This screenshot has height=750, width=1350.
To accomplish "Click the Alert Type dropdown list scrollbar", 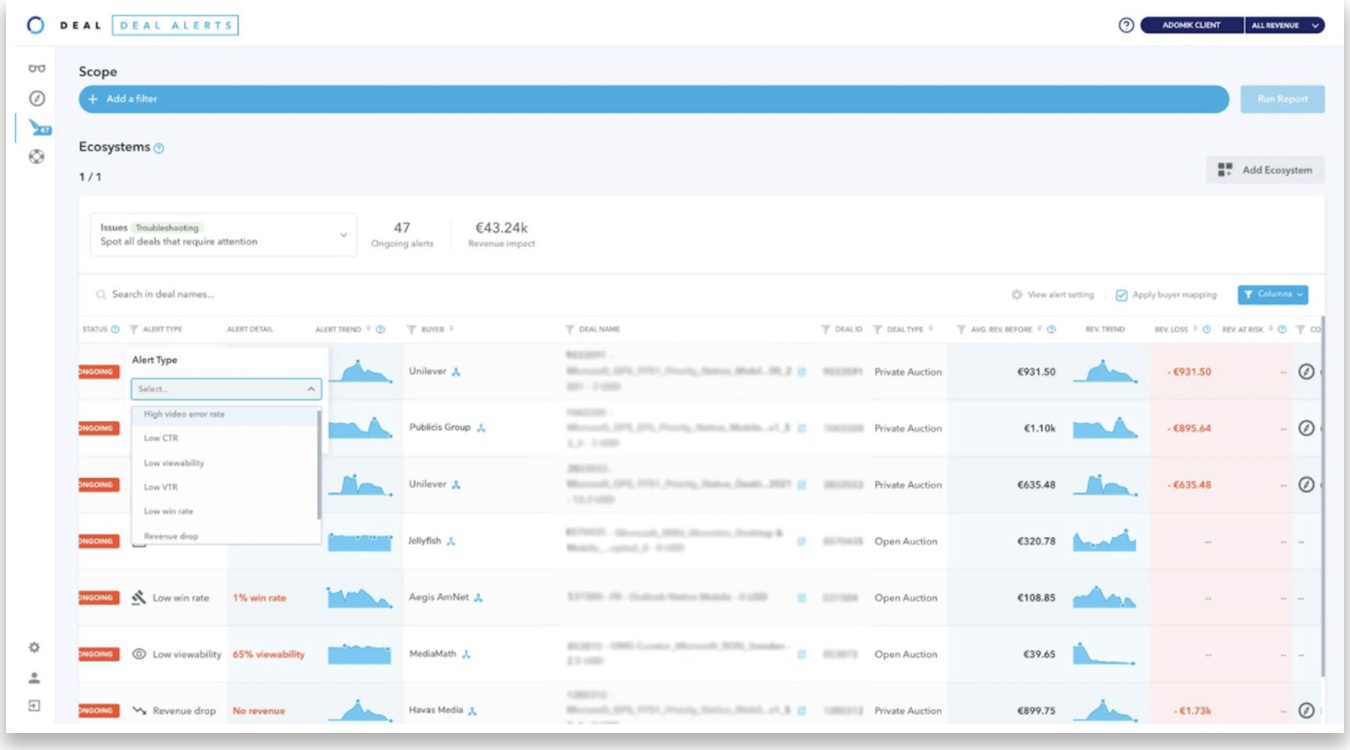I will 320,465.
